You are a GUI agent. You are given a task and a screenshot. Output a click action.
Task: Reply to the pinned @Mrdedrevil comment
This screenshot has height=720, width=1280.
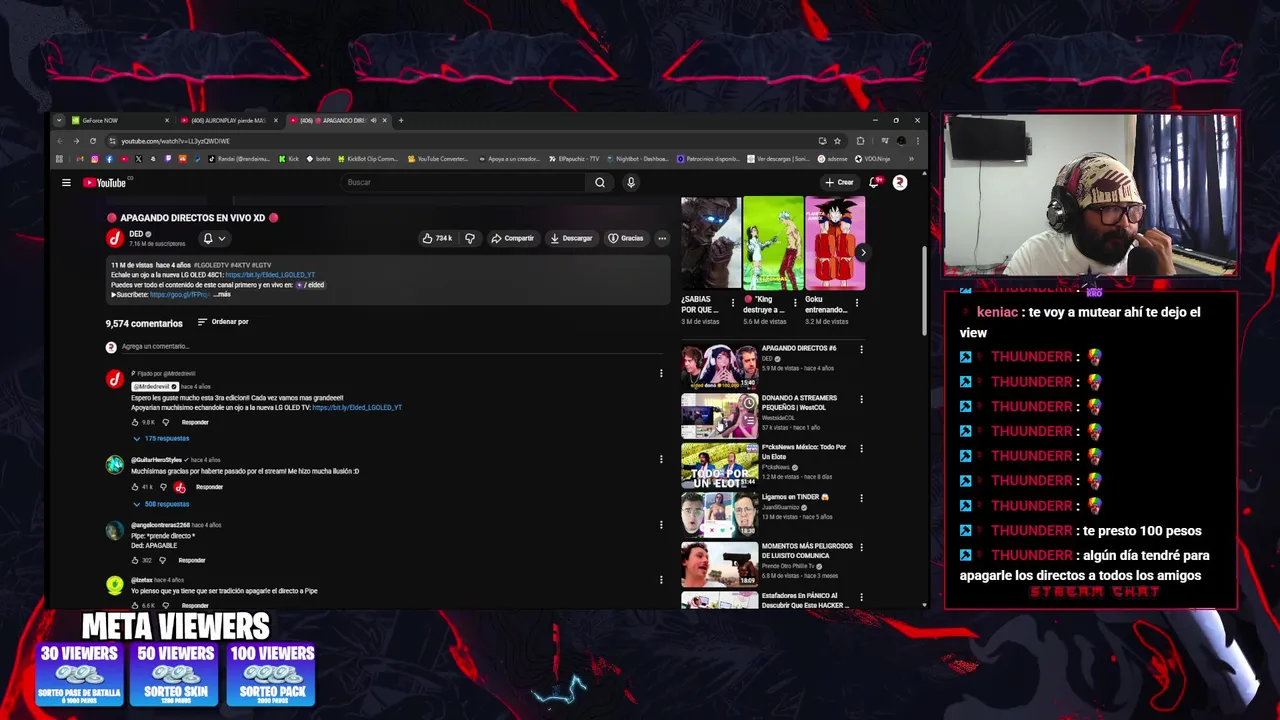point(195,422)
